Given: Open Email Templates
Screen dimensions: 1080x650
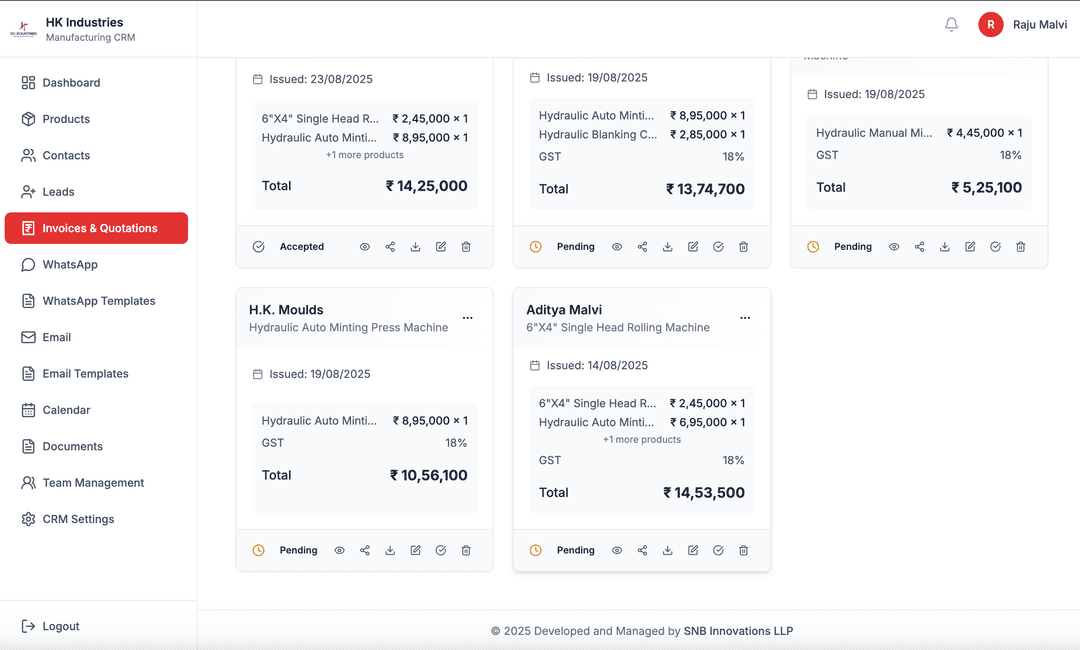Looking at the screenshot, I should (96, 374).
